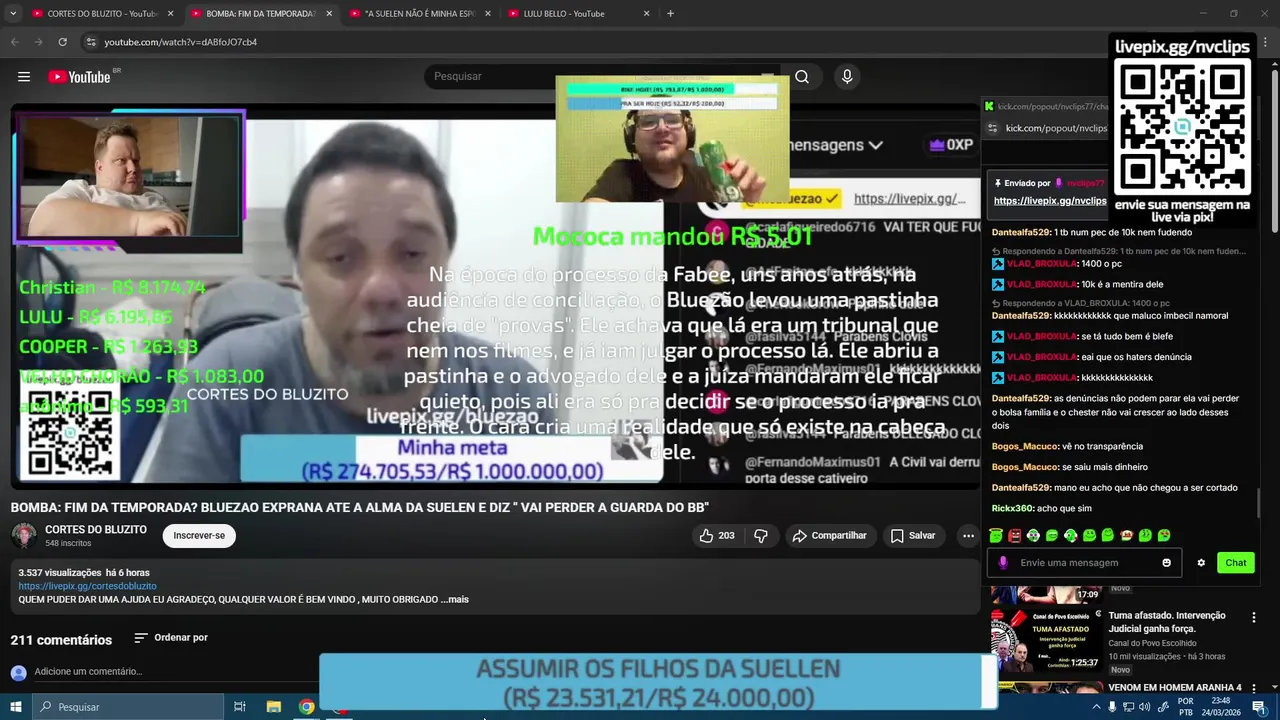Switch to the A SUELEN NÃO É MINHA tab
The width and height of the screenshot is (1280, 720).
tap(419, 14)
